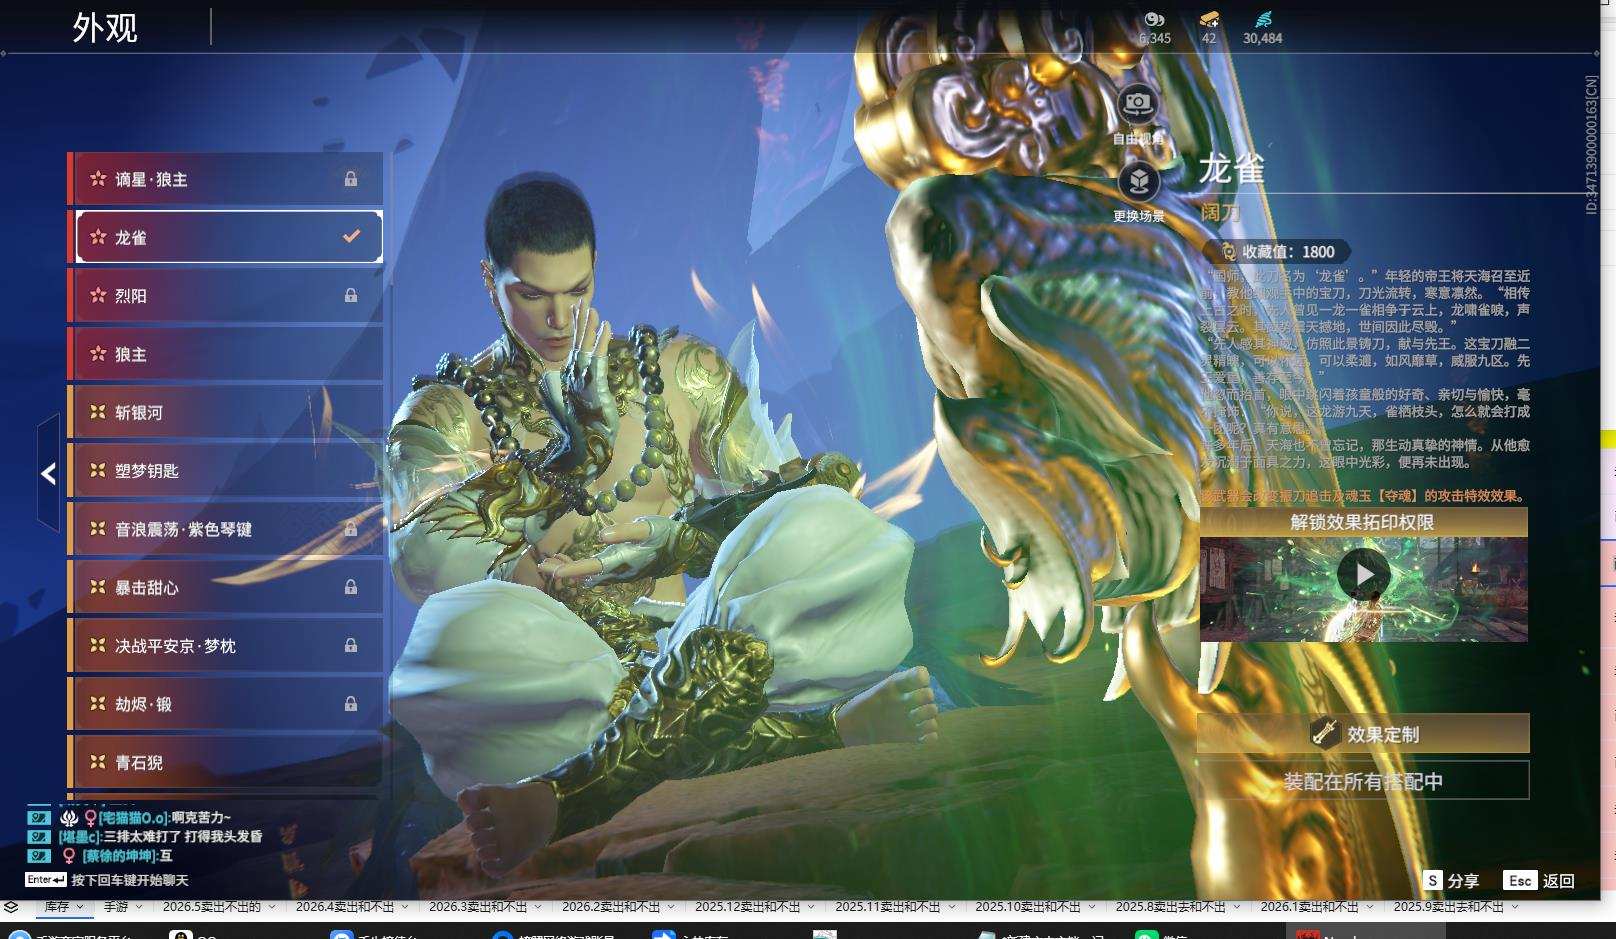1616x939 pixels.
Task: Click the 更换场景 scene cube icon
Action: pos(1138,181)
